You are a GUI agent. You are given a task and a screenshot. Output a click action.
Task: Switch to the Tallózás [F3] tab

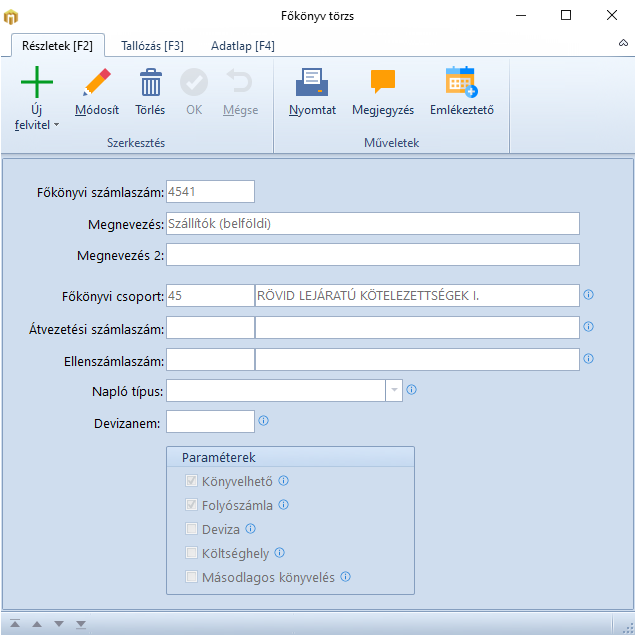(x=152, y=46)
